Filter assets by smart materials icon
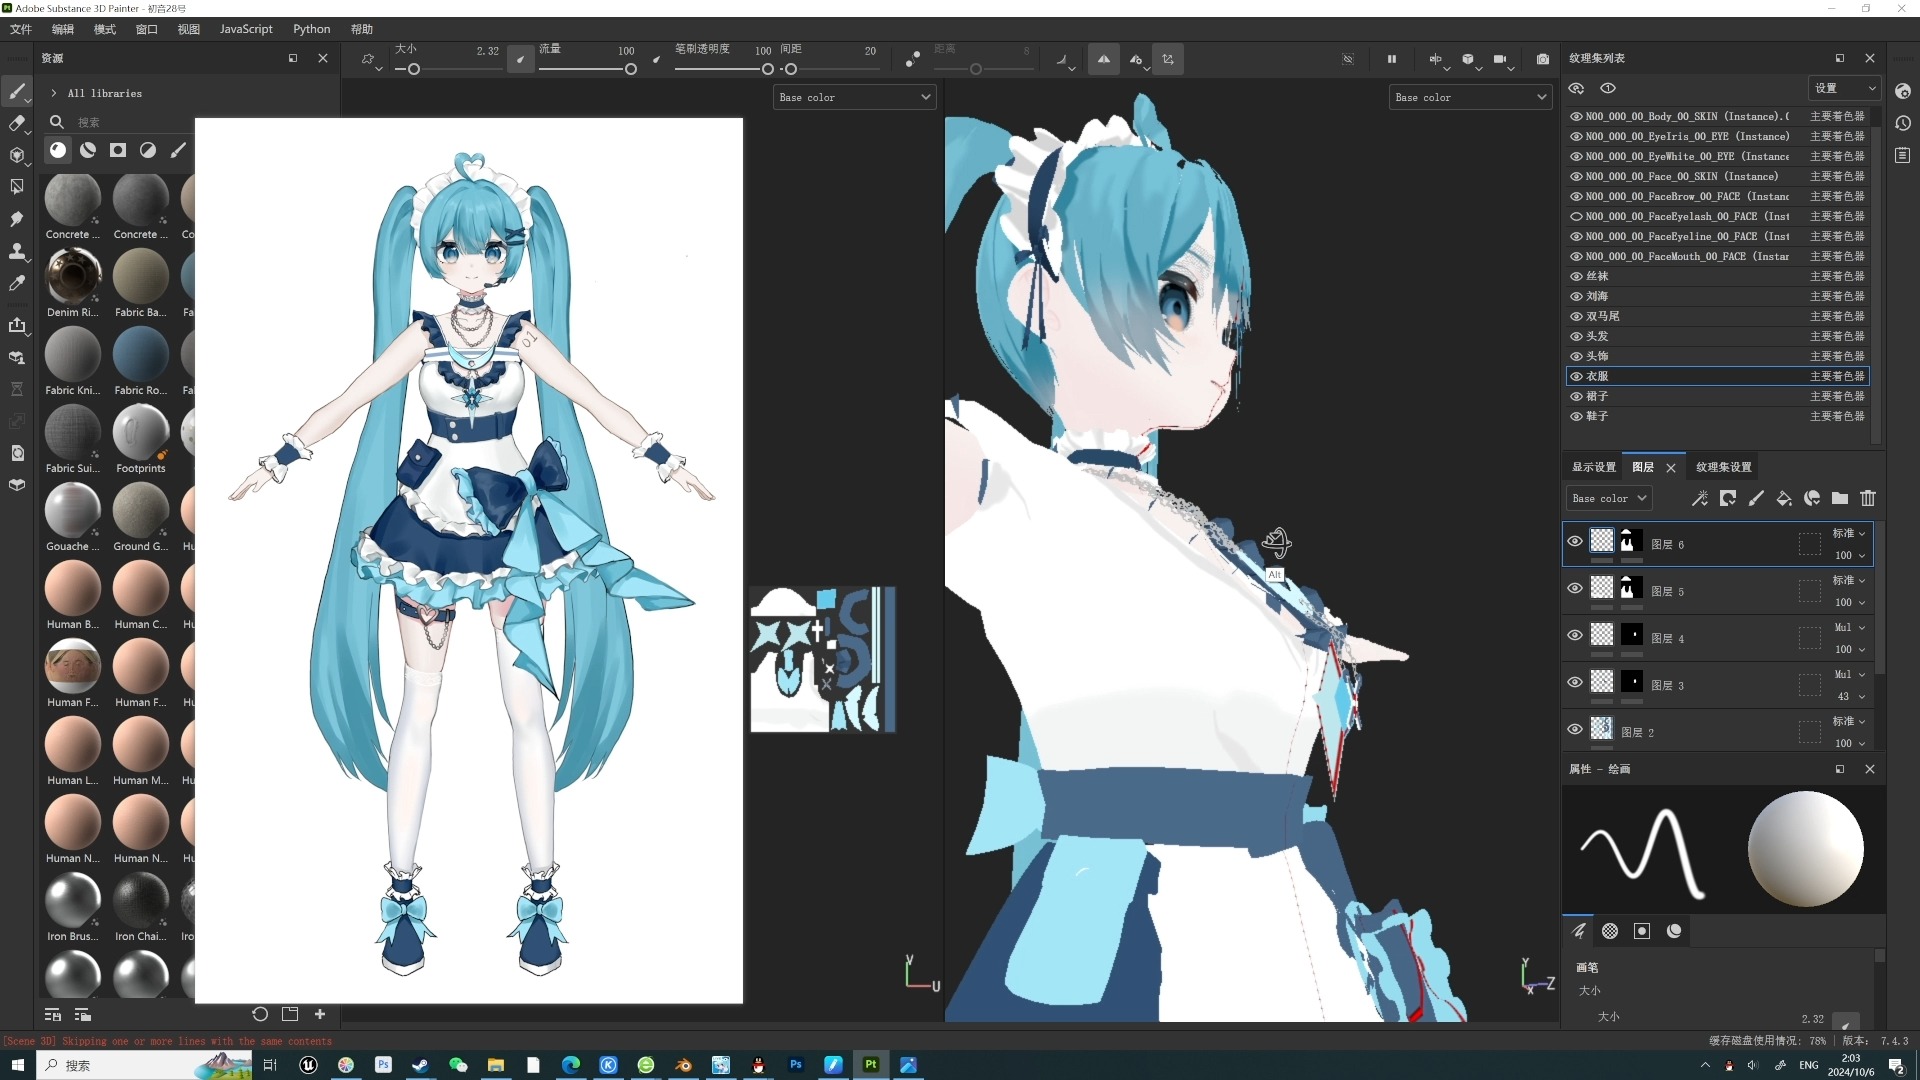Image resolution: width=1920 pixels, height=1080 pixels. pos(88,150)
